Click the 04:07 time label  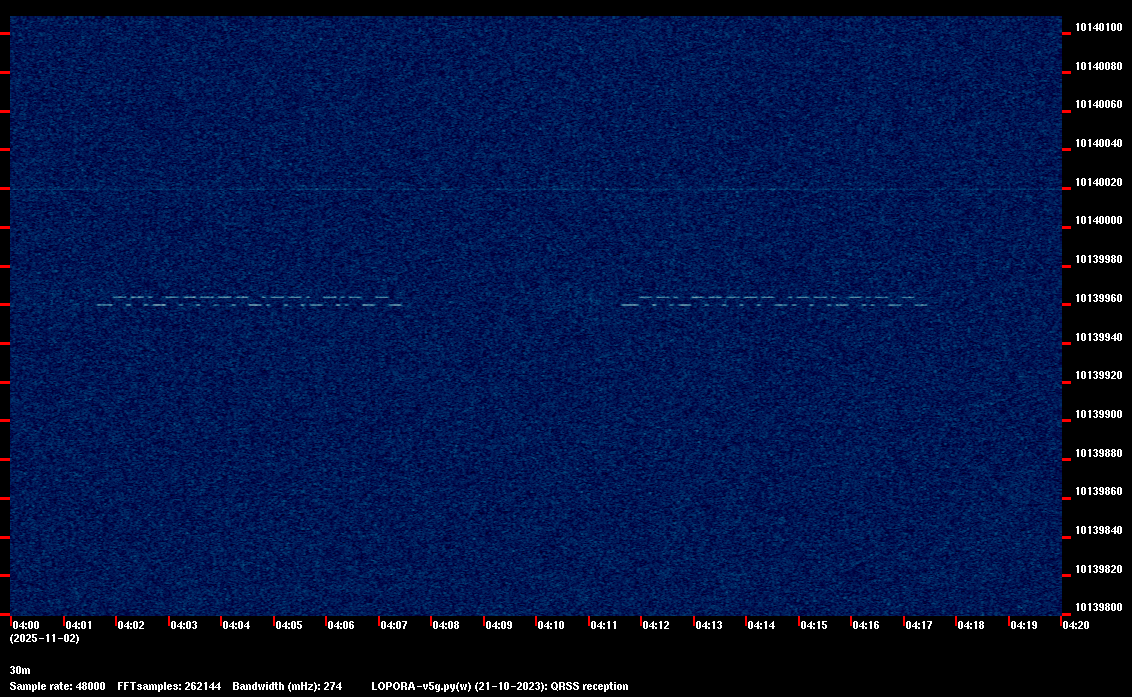(x=393, y=625)
